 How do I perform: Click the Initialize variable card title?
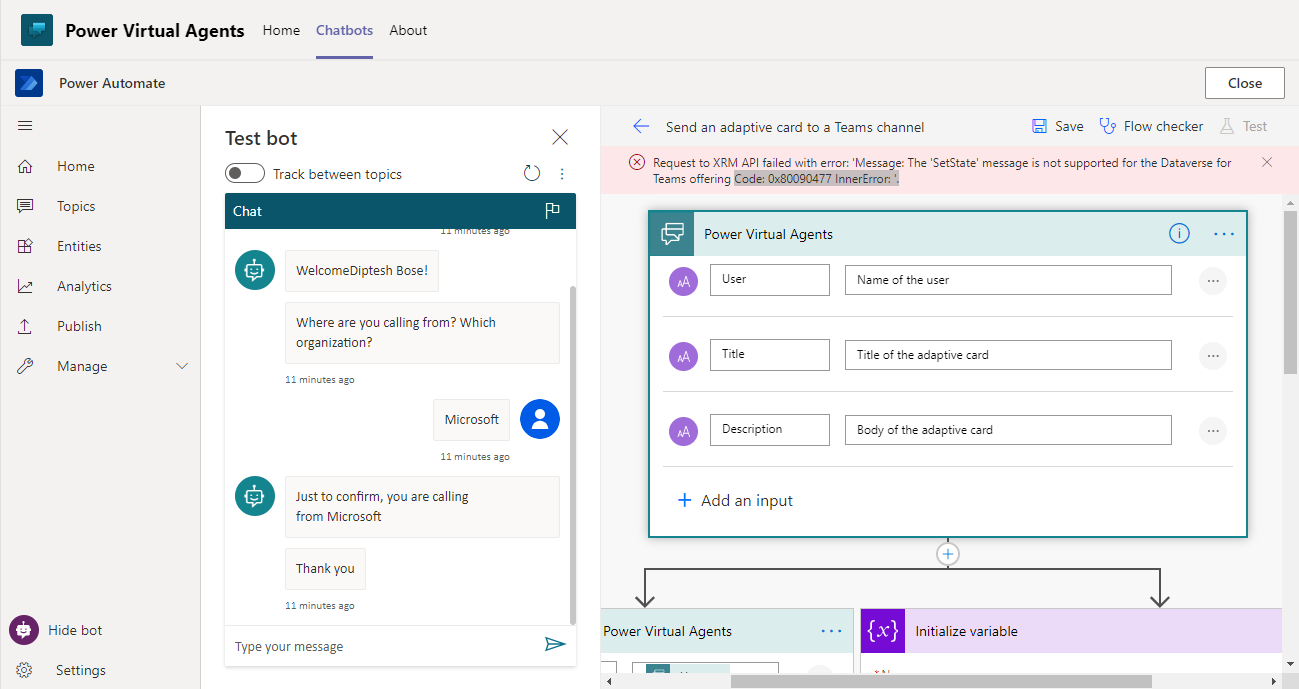coord(966,631)
